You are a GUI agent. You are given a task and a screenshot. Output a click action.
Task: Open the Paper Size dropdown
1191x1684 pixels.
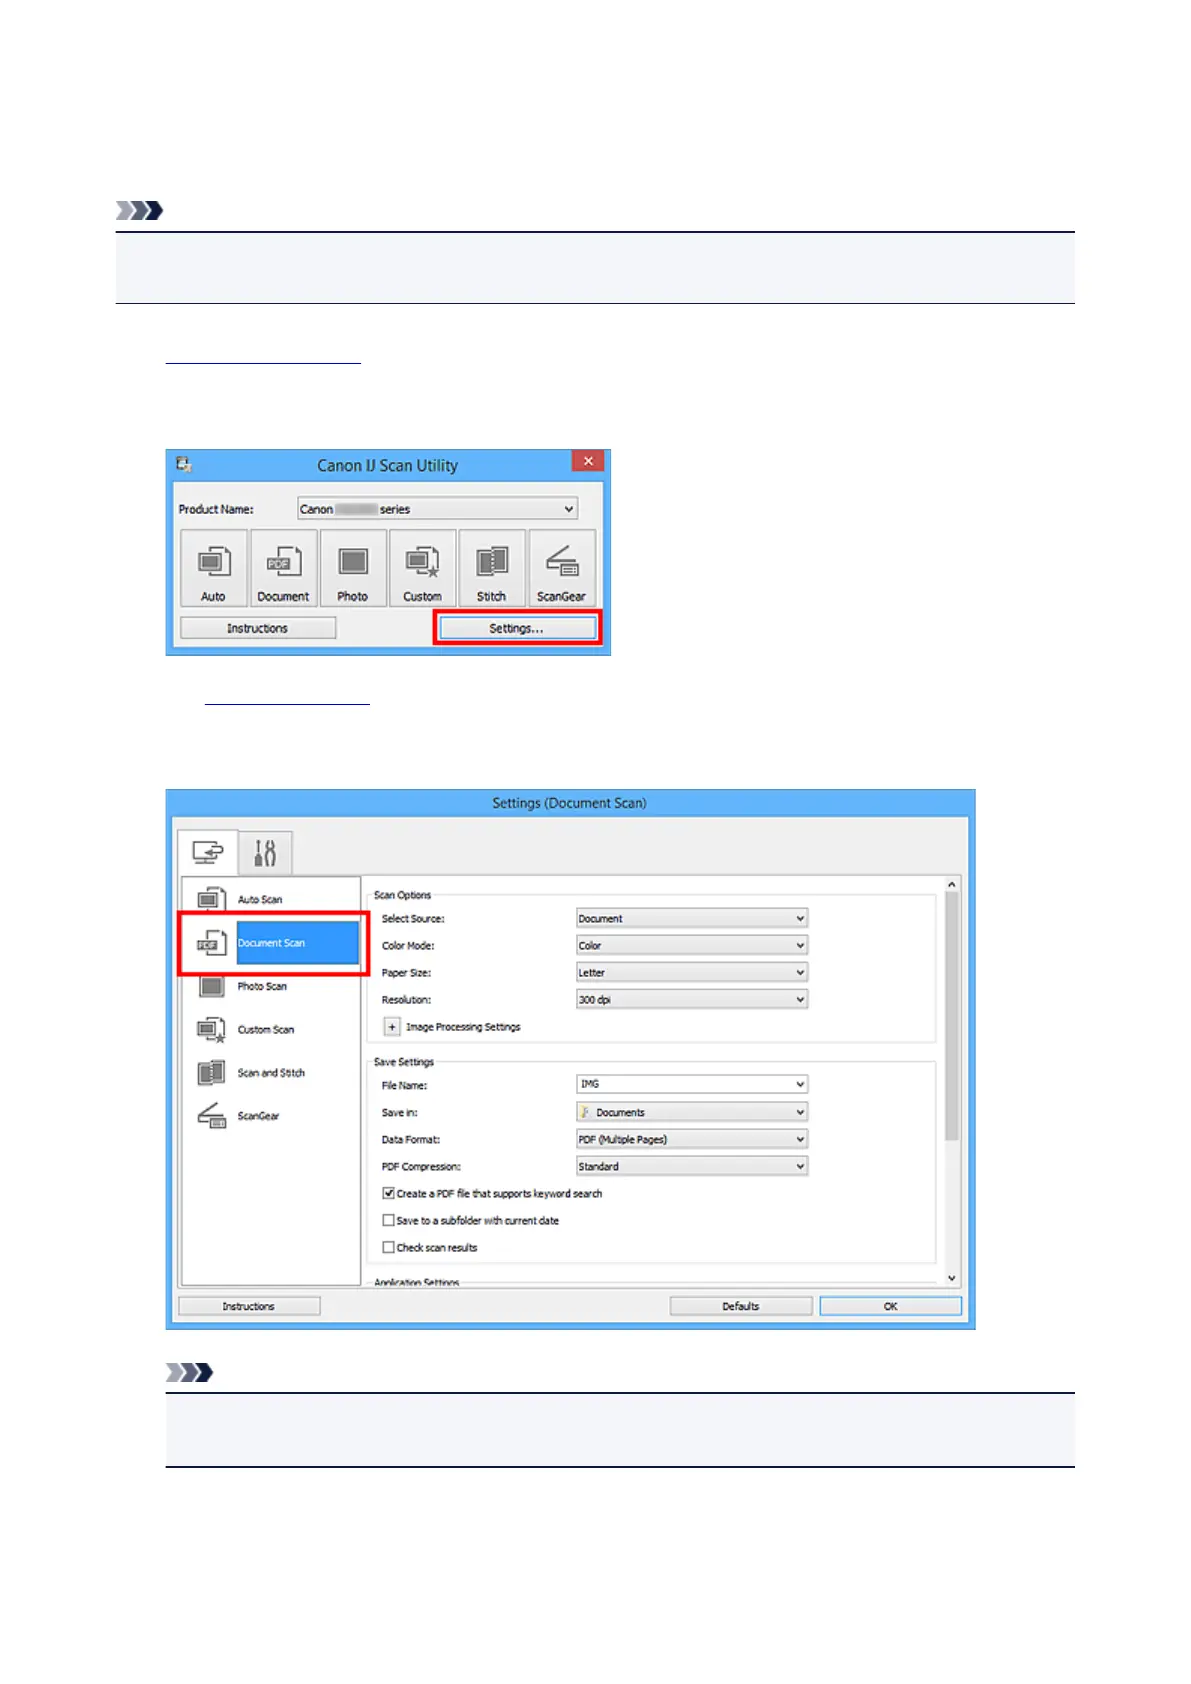coord(692,972)
